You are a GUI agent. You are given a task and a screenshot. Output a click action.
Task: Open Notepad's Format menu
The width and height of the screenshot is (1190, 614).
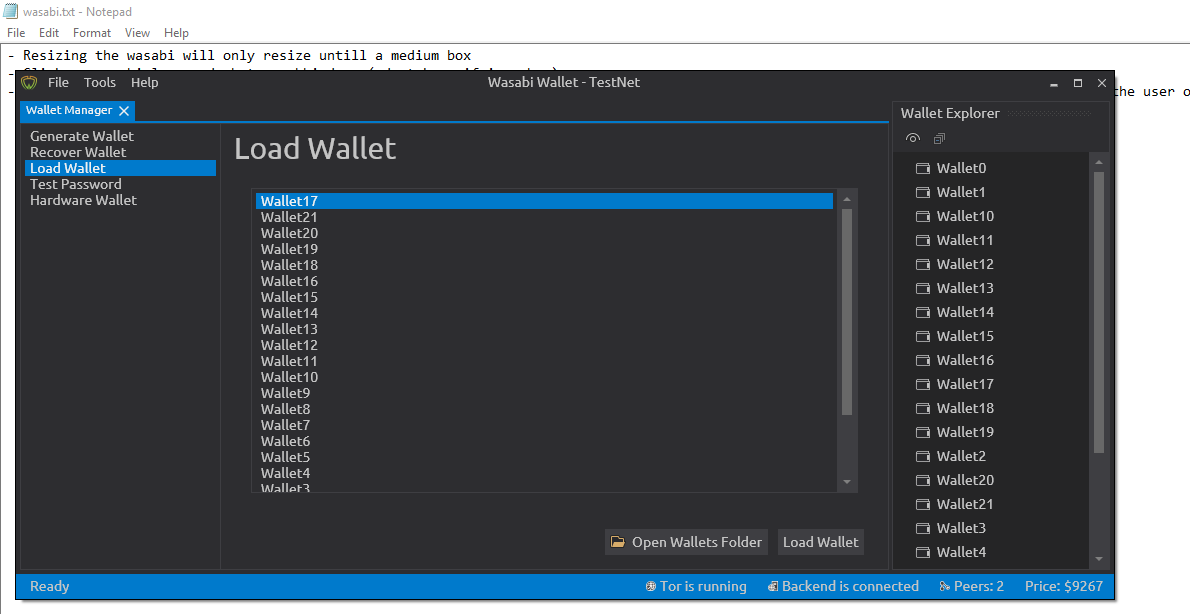click(92, 33)
